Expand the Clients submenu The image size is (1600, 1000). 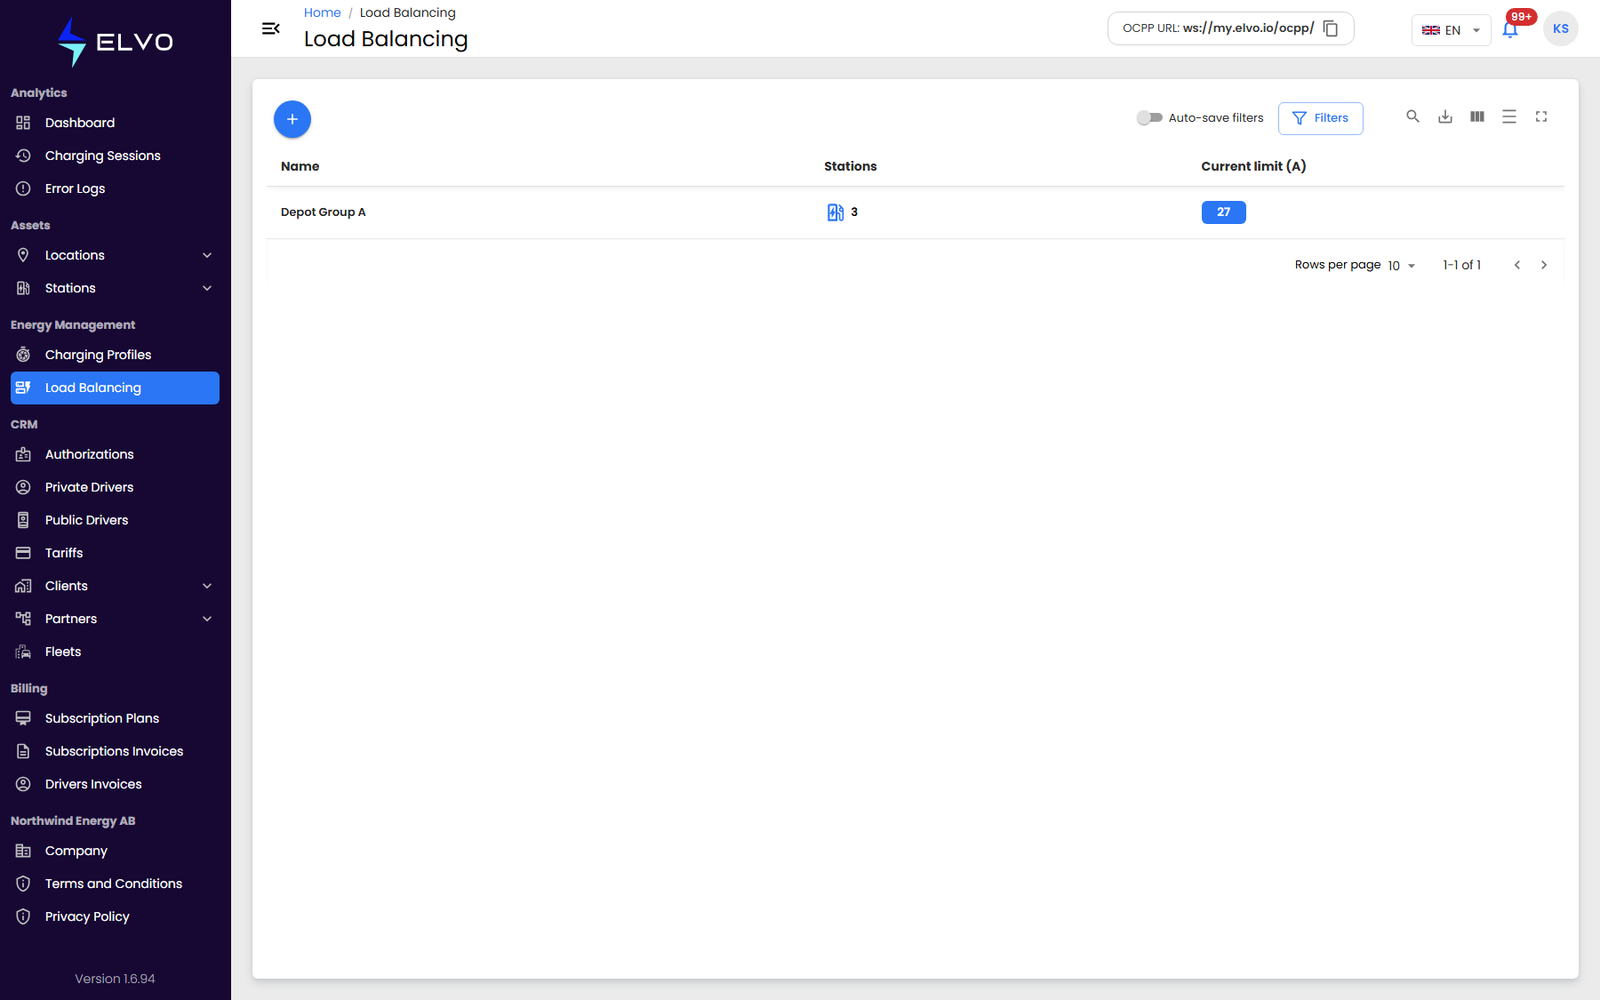click(x=207, y=586)
